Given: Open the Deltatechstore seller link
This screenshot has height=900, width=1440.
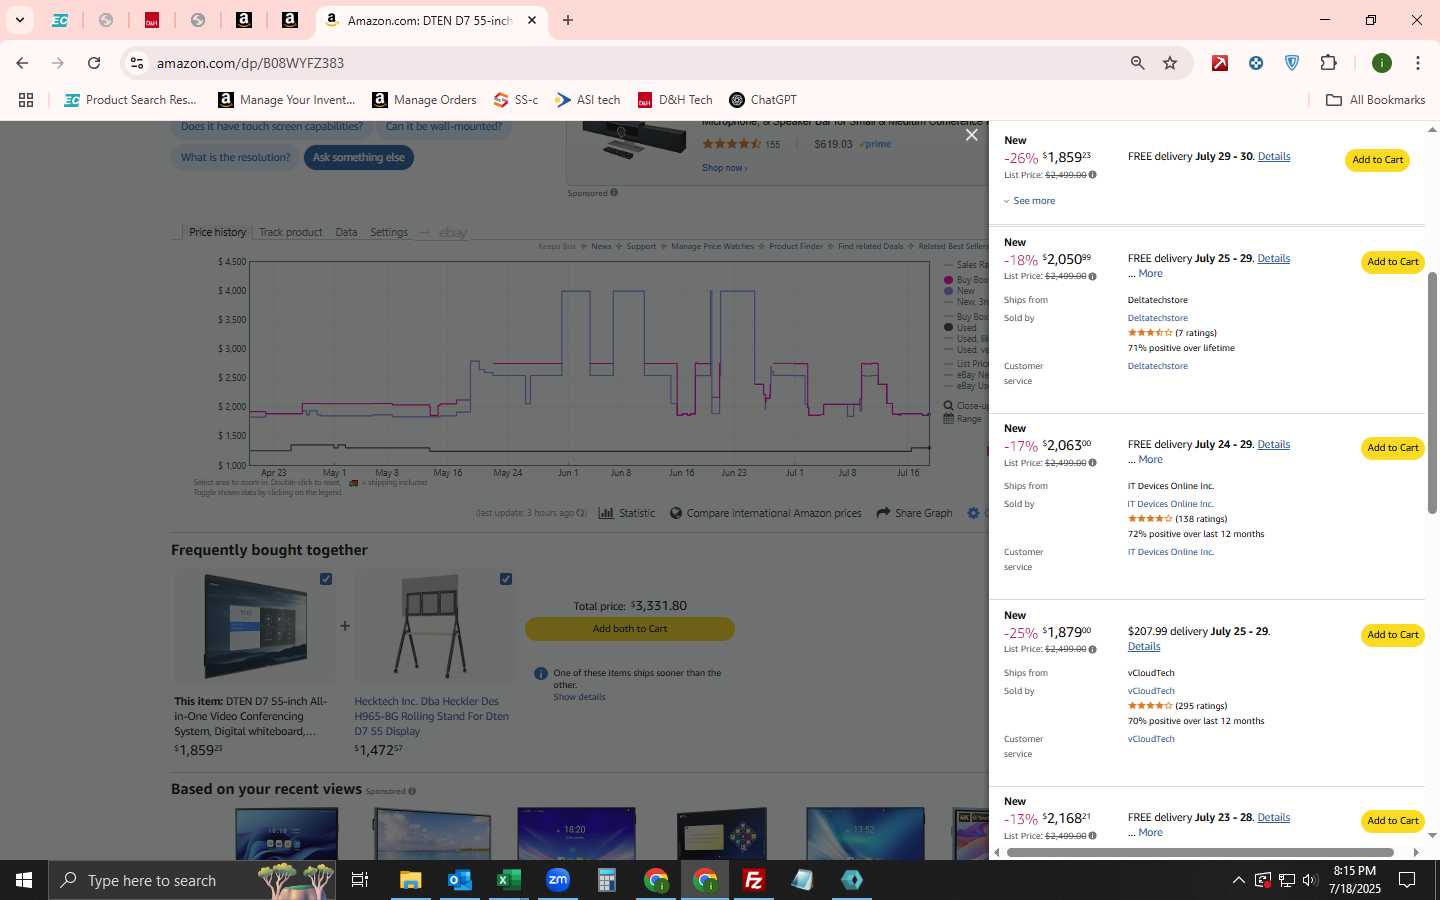Looking at the screenshot, I should click(1157, 318).
